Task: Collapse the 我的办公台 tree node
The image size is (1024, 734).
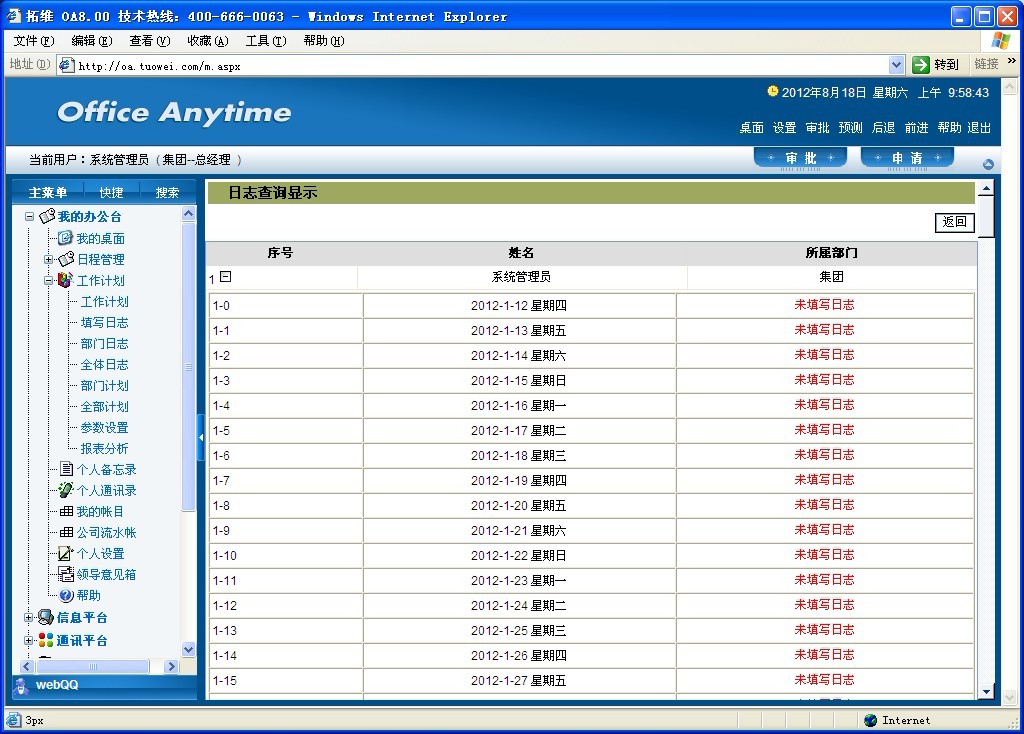Action: tap(30, 216)
